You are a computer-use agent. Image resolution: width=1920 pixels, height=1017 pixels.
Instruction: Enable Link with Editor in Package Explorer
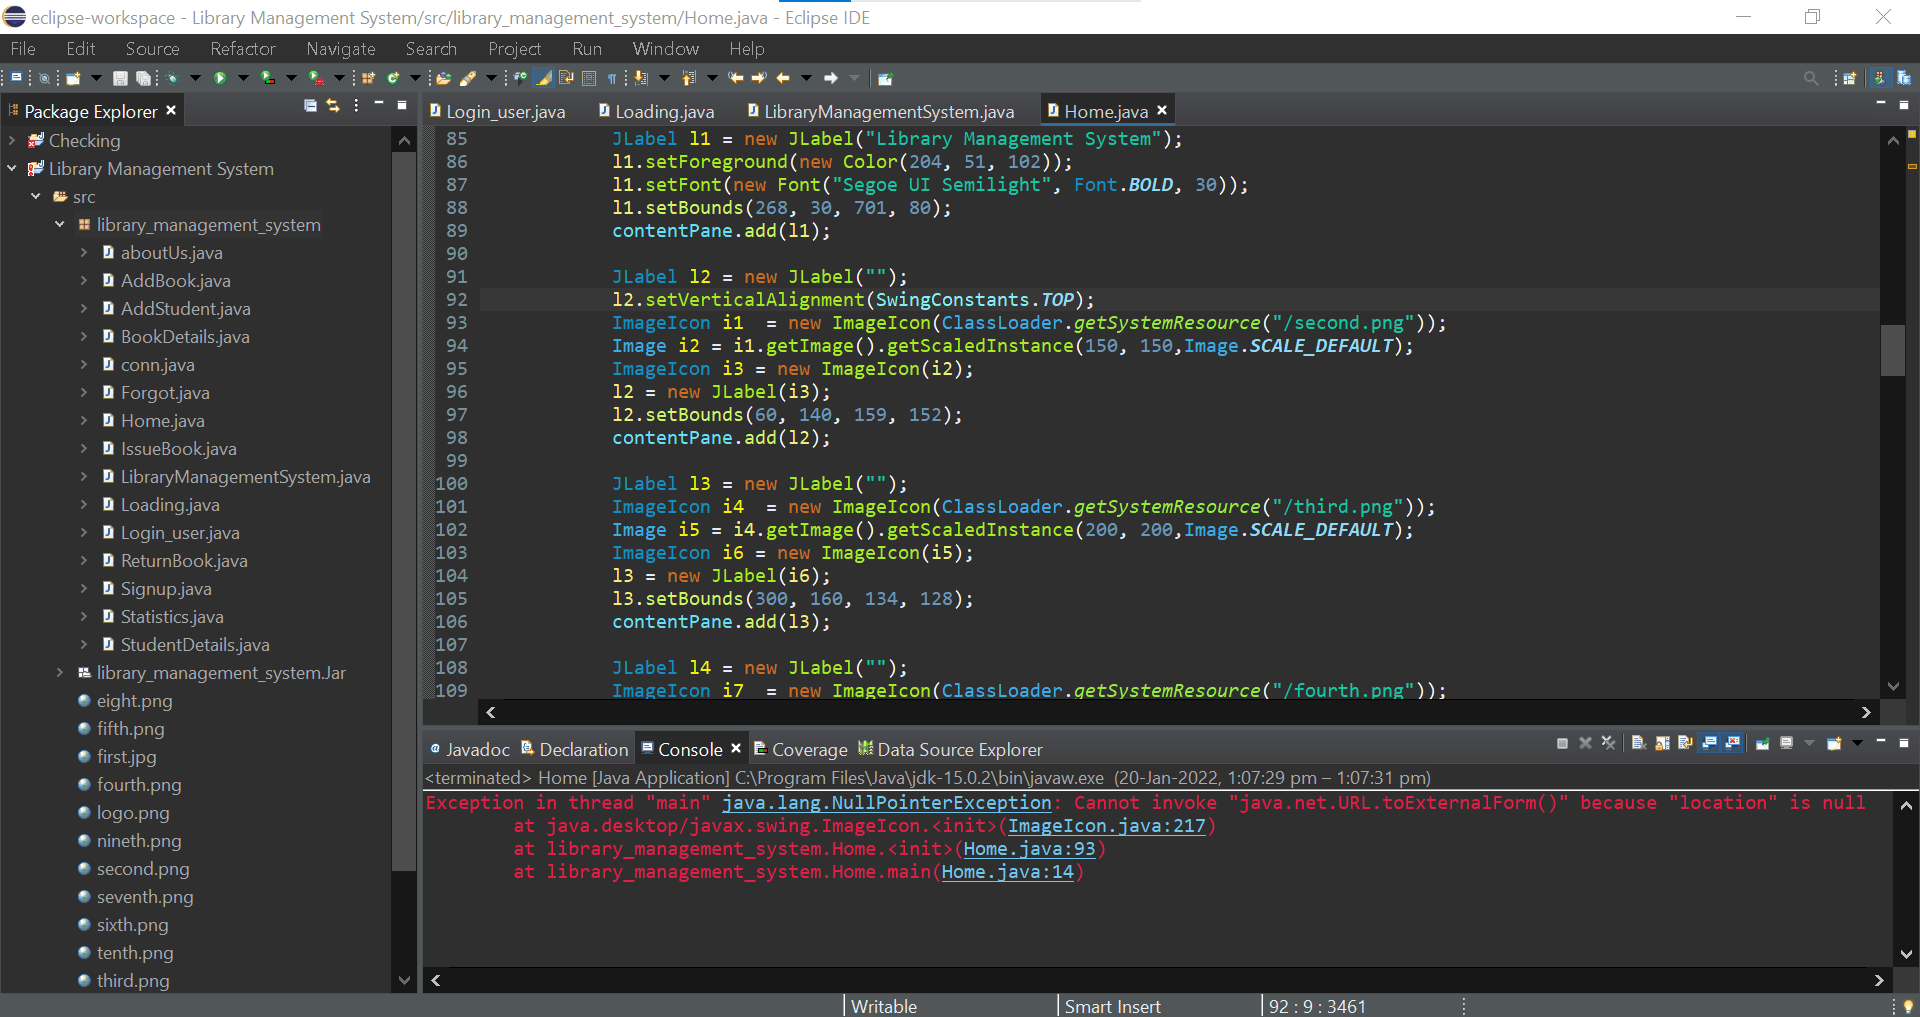click(x=333, y=106)
